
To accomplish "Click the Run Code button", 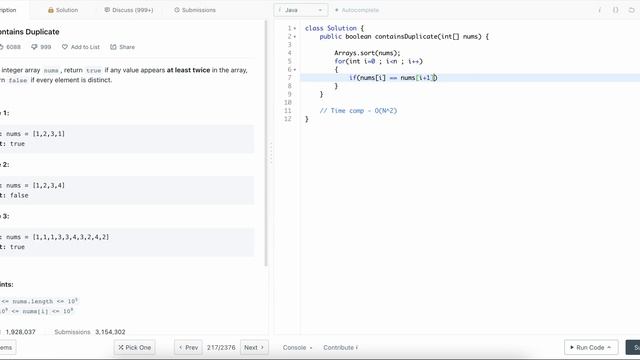I will pyautogui.click(x=591, y=347).
